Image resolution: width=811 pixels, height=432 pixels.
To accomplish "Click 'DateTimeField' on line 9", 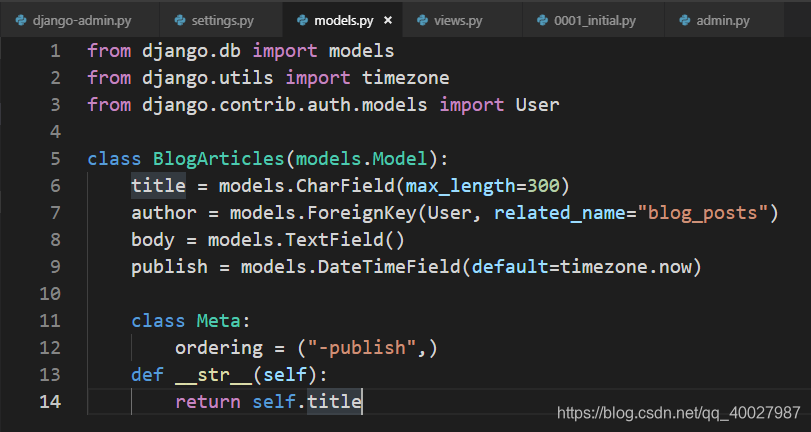I will point(389,266).
